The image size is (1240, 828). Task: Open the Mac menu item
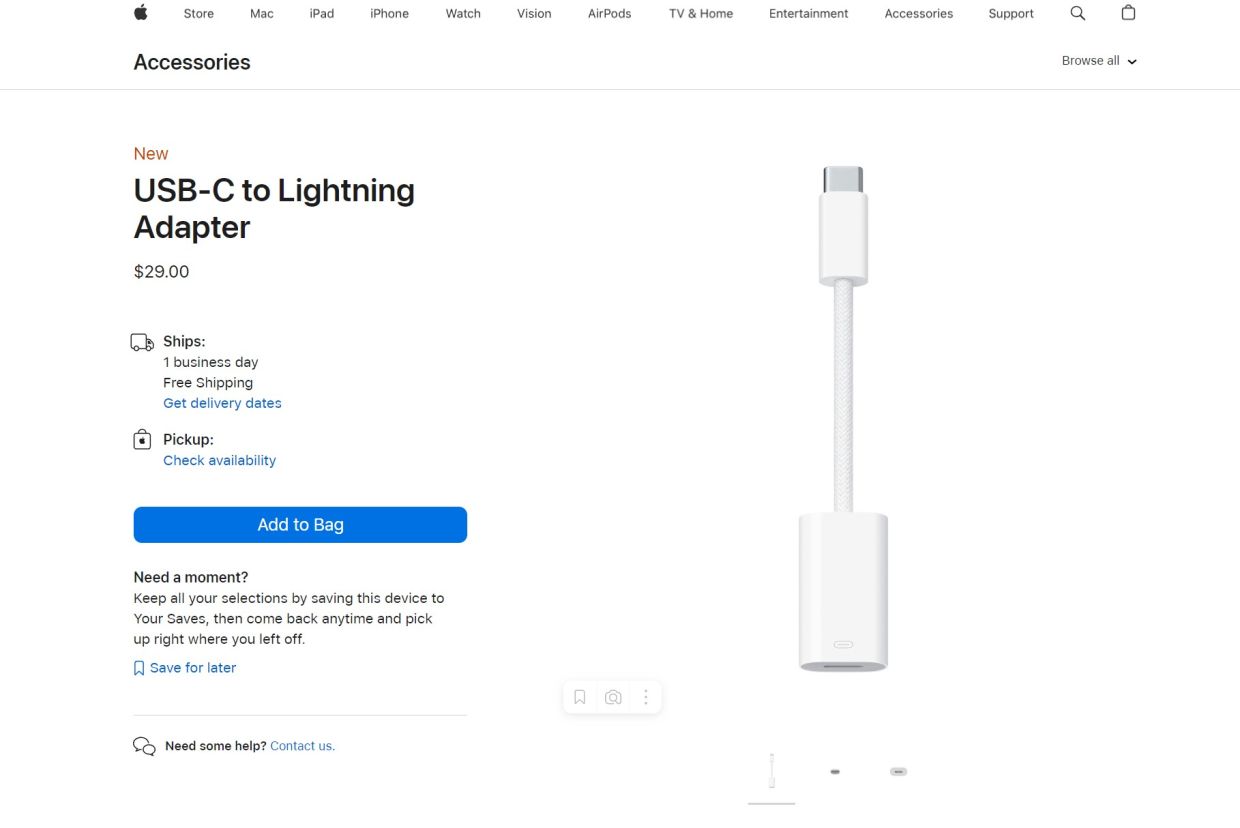(x=262, y=14)
